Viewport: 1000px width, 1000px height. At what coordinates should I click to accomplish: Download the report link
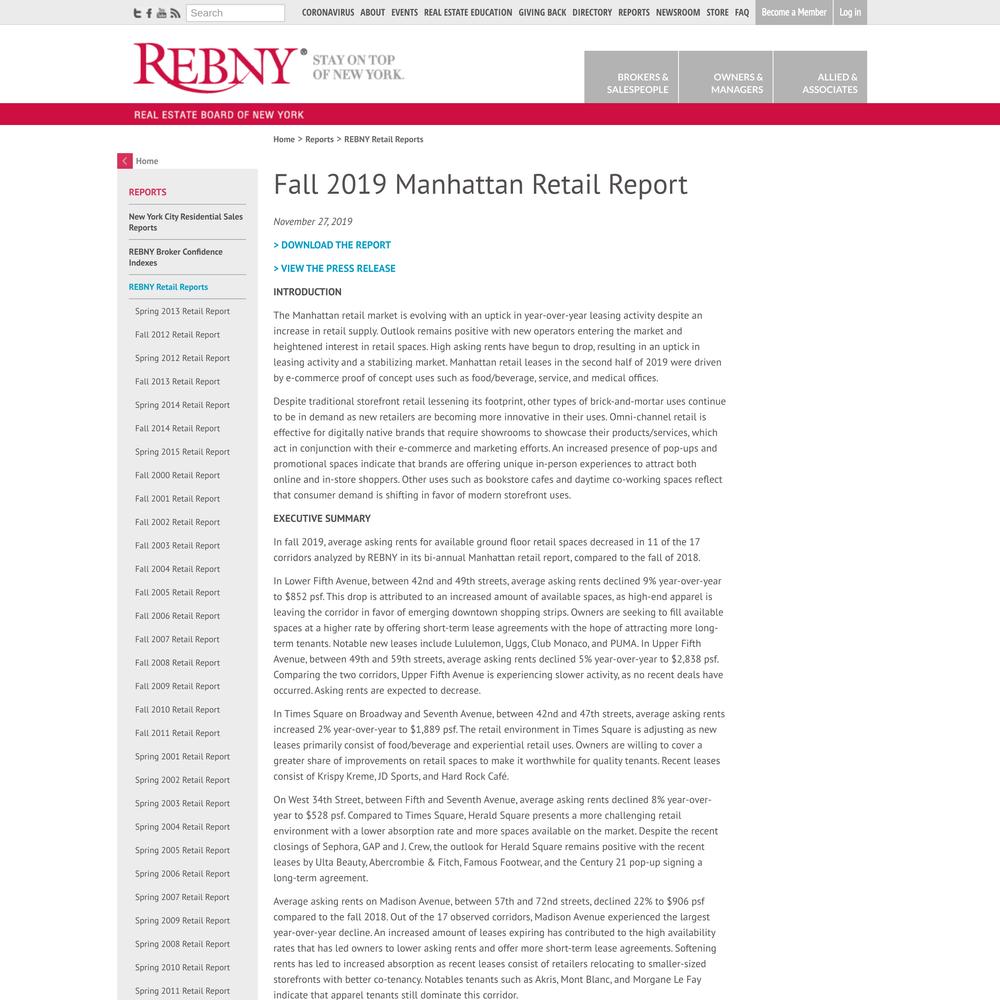point(332,245)
